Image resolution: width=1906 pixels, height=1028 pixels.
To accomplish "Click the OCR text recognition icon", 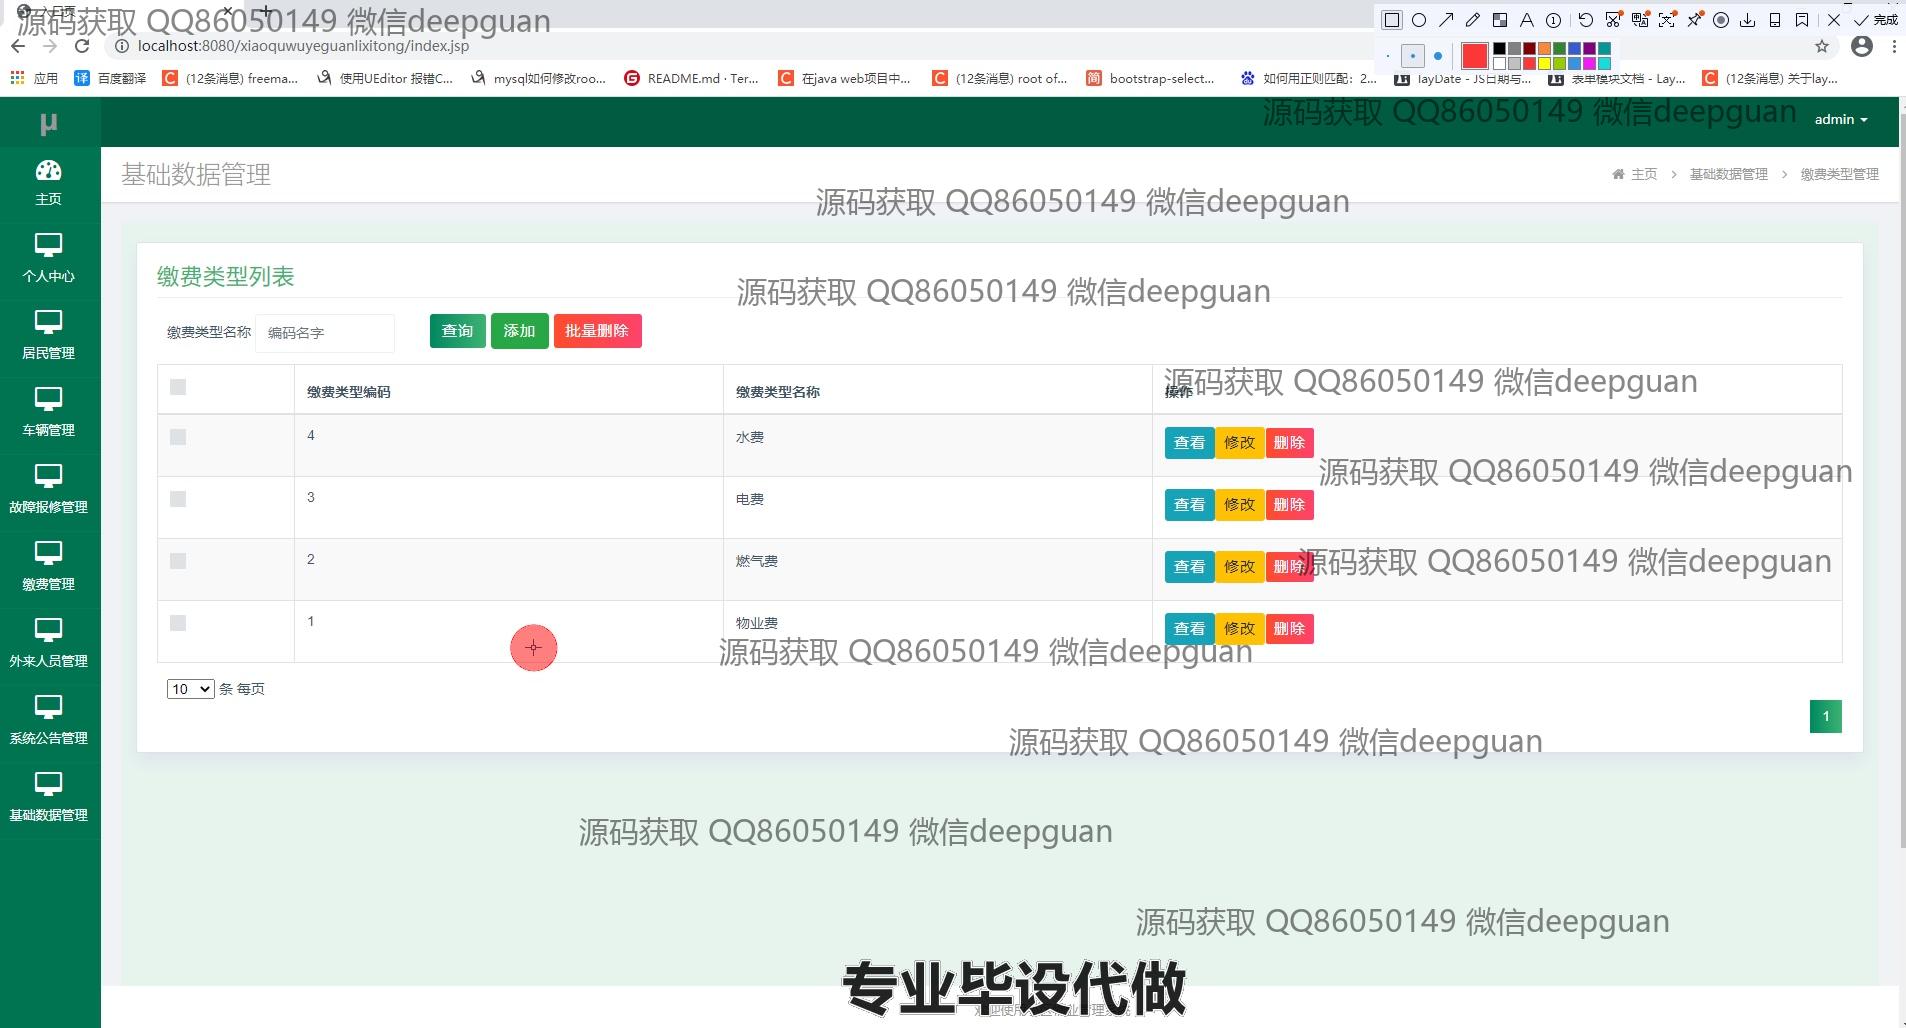I will coord(1667,20).
